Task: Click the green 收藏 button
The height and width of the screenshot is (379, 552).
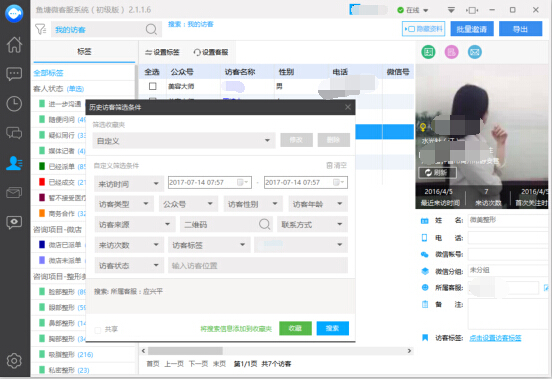Action: (295, 328)
